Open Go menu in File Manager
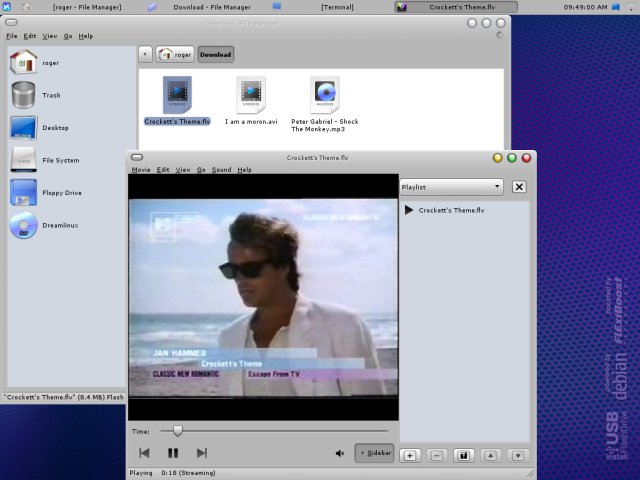The image size is (640, 480). pyautogui.click(x=68, y=36)
